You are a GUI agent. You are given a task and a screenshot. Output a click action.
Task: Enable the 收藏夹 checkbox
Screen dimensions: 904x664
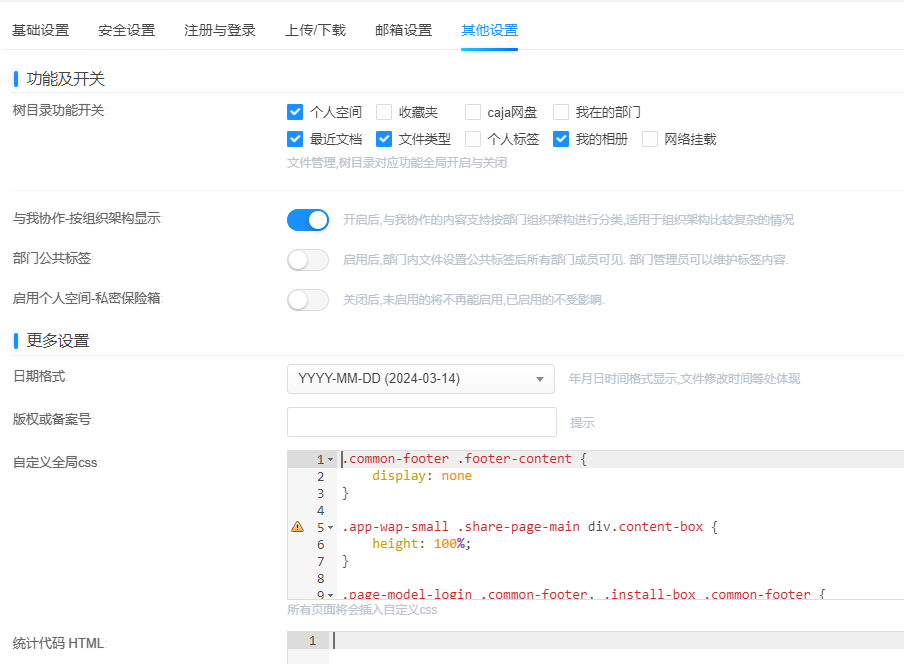[x=384, y=112]
